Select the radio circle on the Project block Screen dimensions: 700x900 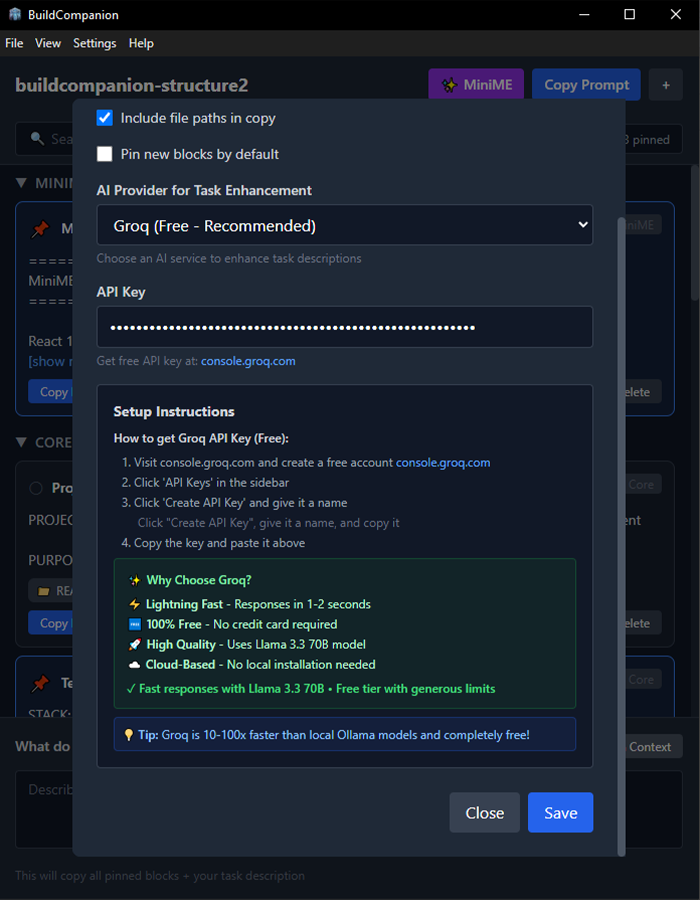click(x=36, y=488)
